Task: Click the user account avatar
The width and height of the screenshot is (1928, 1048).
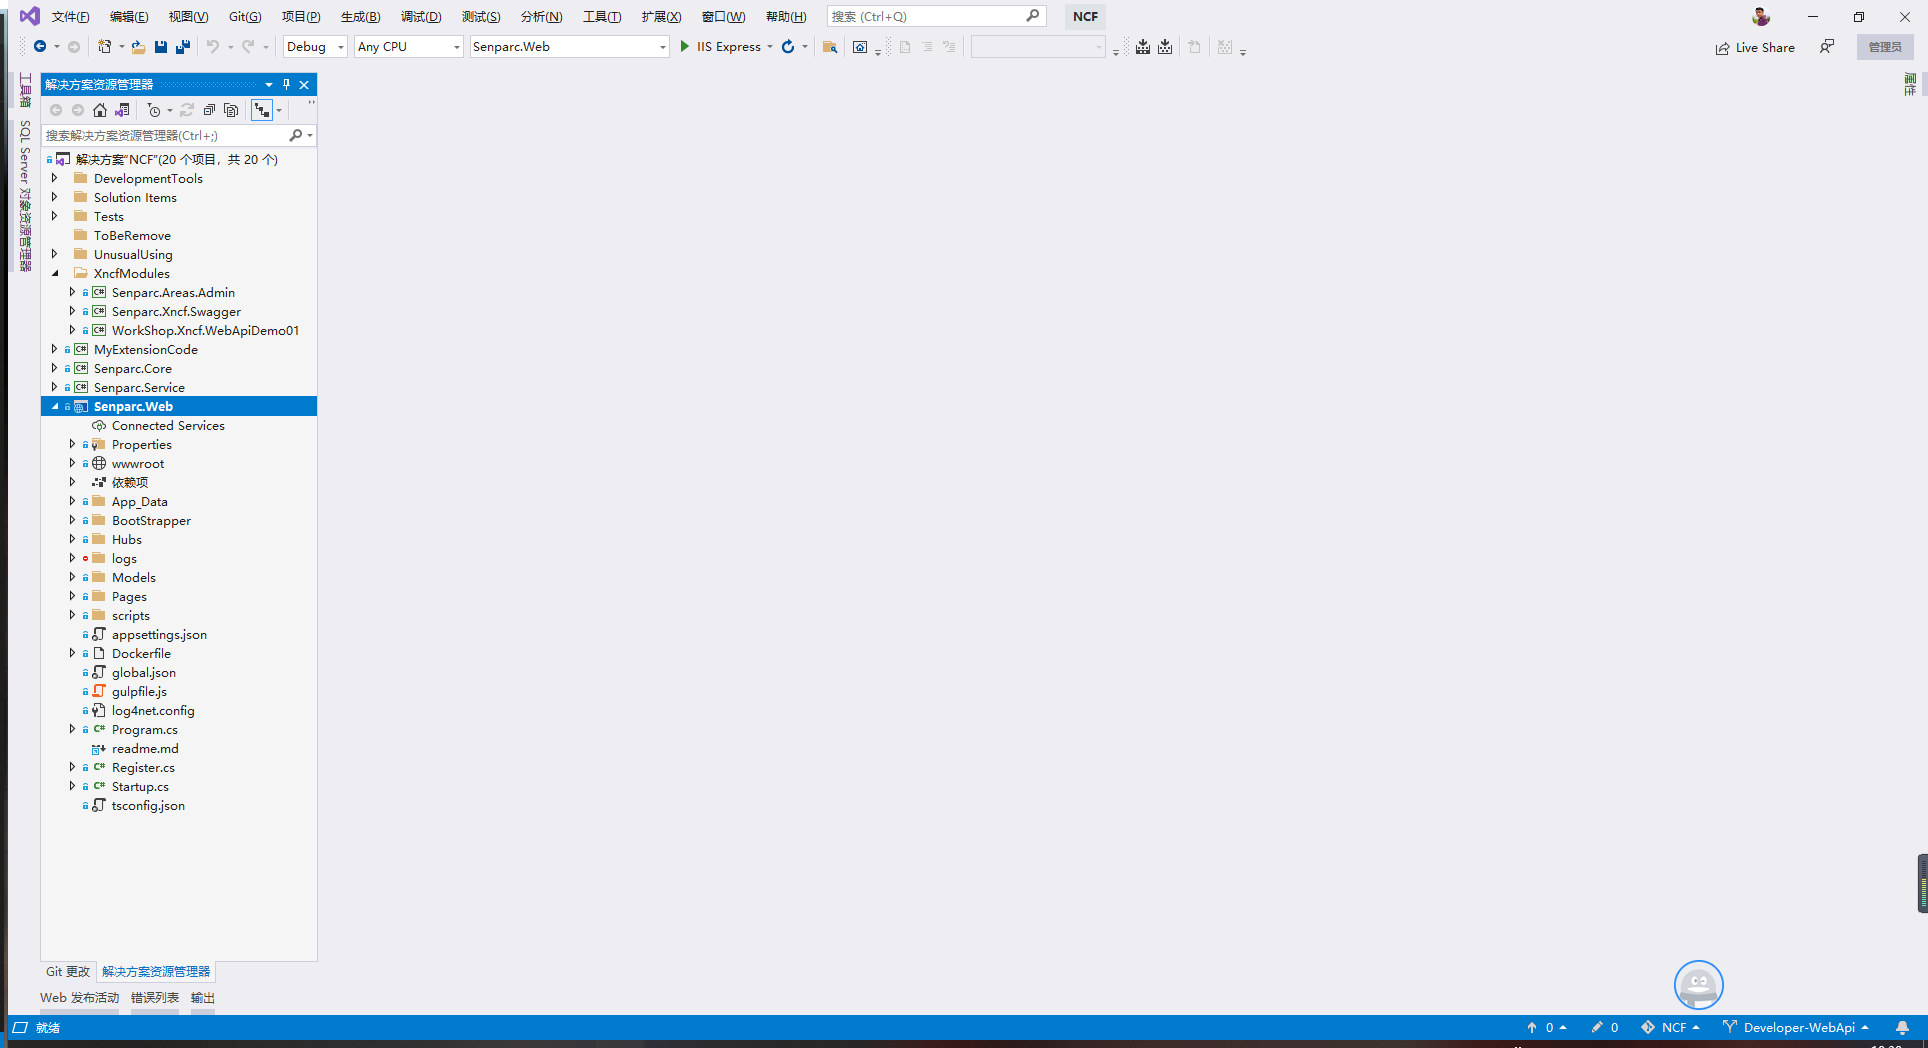Action: 1761,16
